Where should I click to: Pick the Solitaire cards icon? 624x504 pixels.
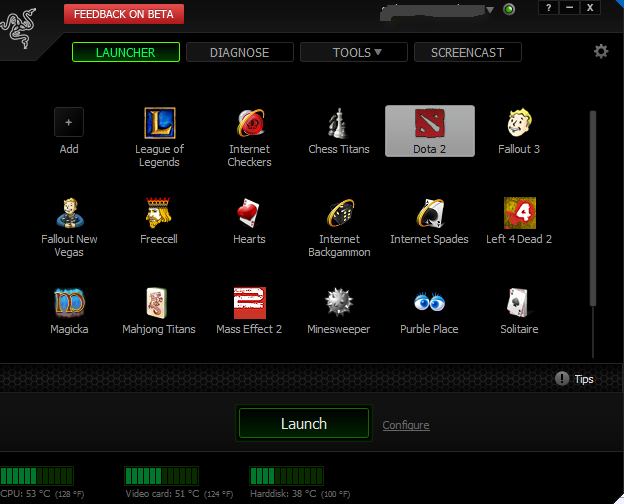click(517, 303)
